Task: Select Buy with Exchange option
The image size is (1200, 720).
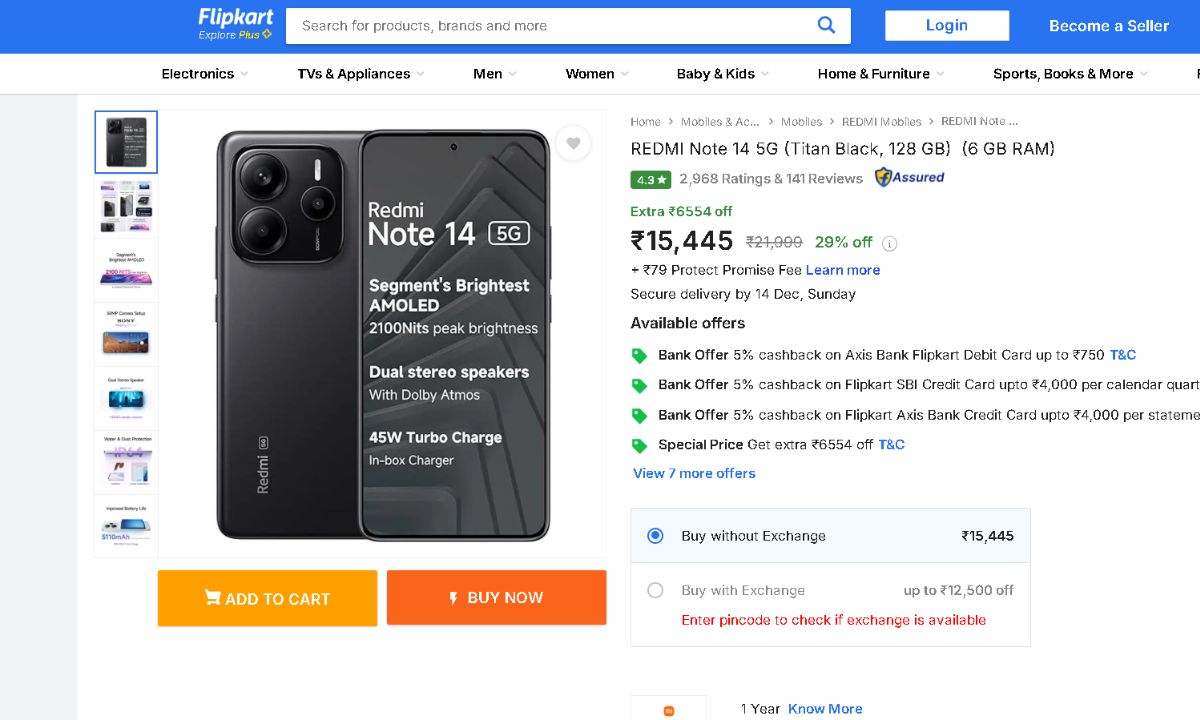Action: point(655,591)
